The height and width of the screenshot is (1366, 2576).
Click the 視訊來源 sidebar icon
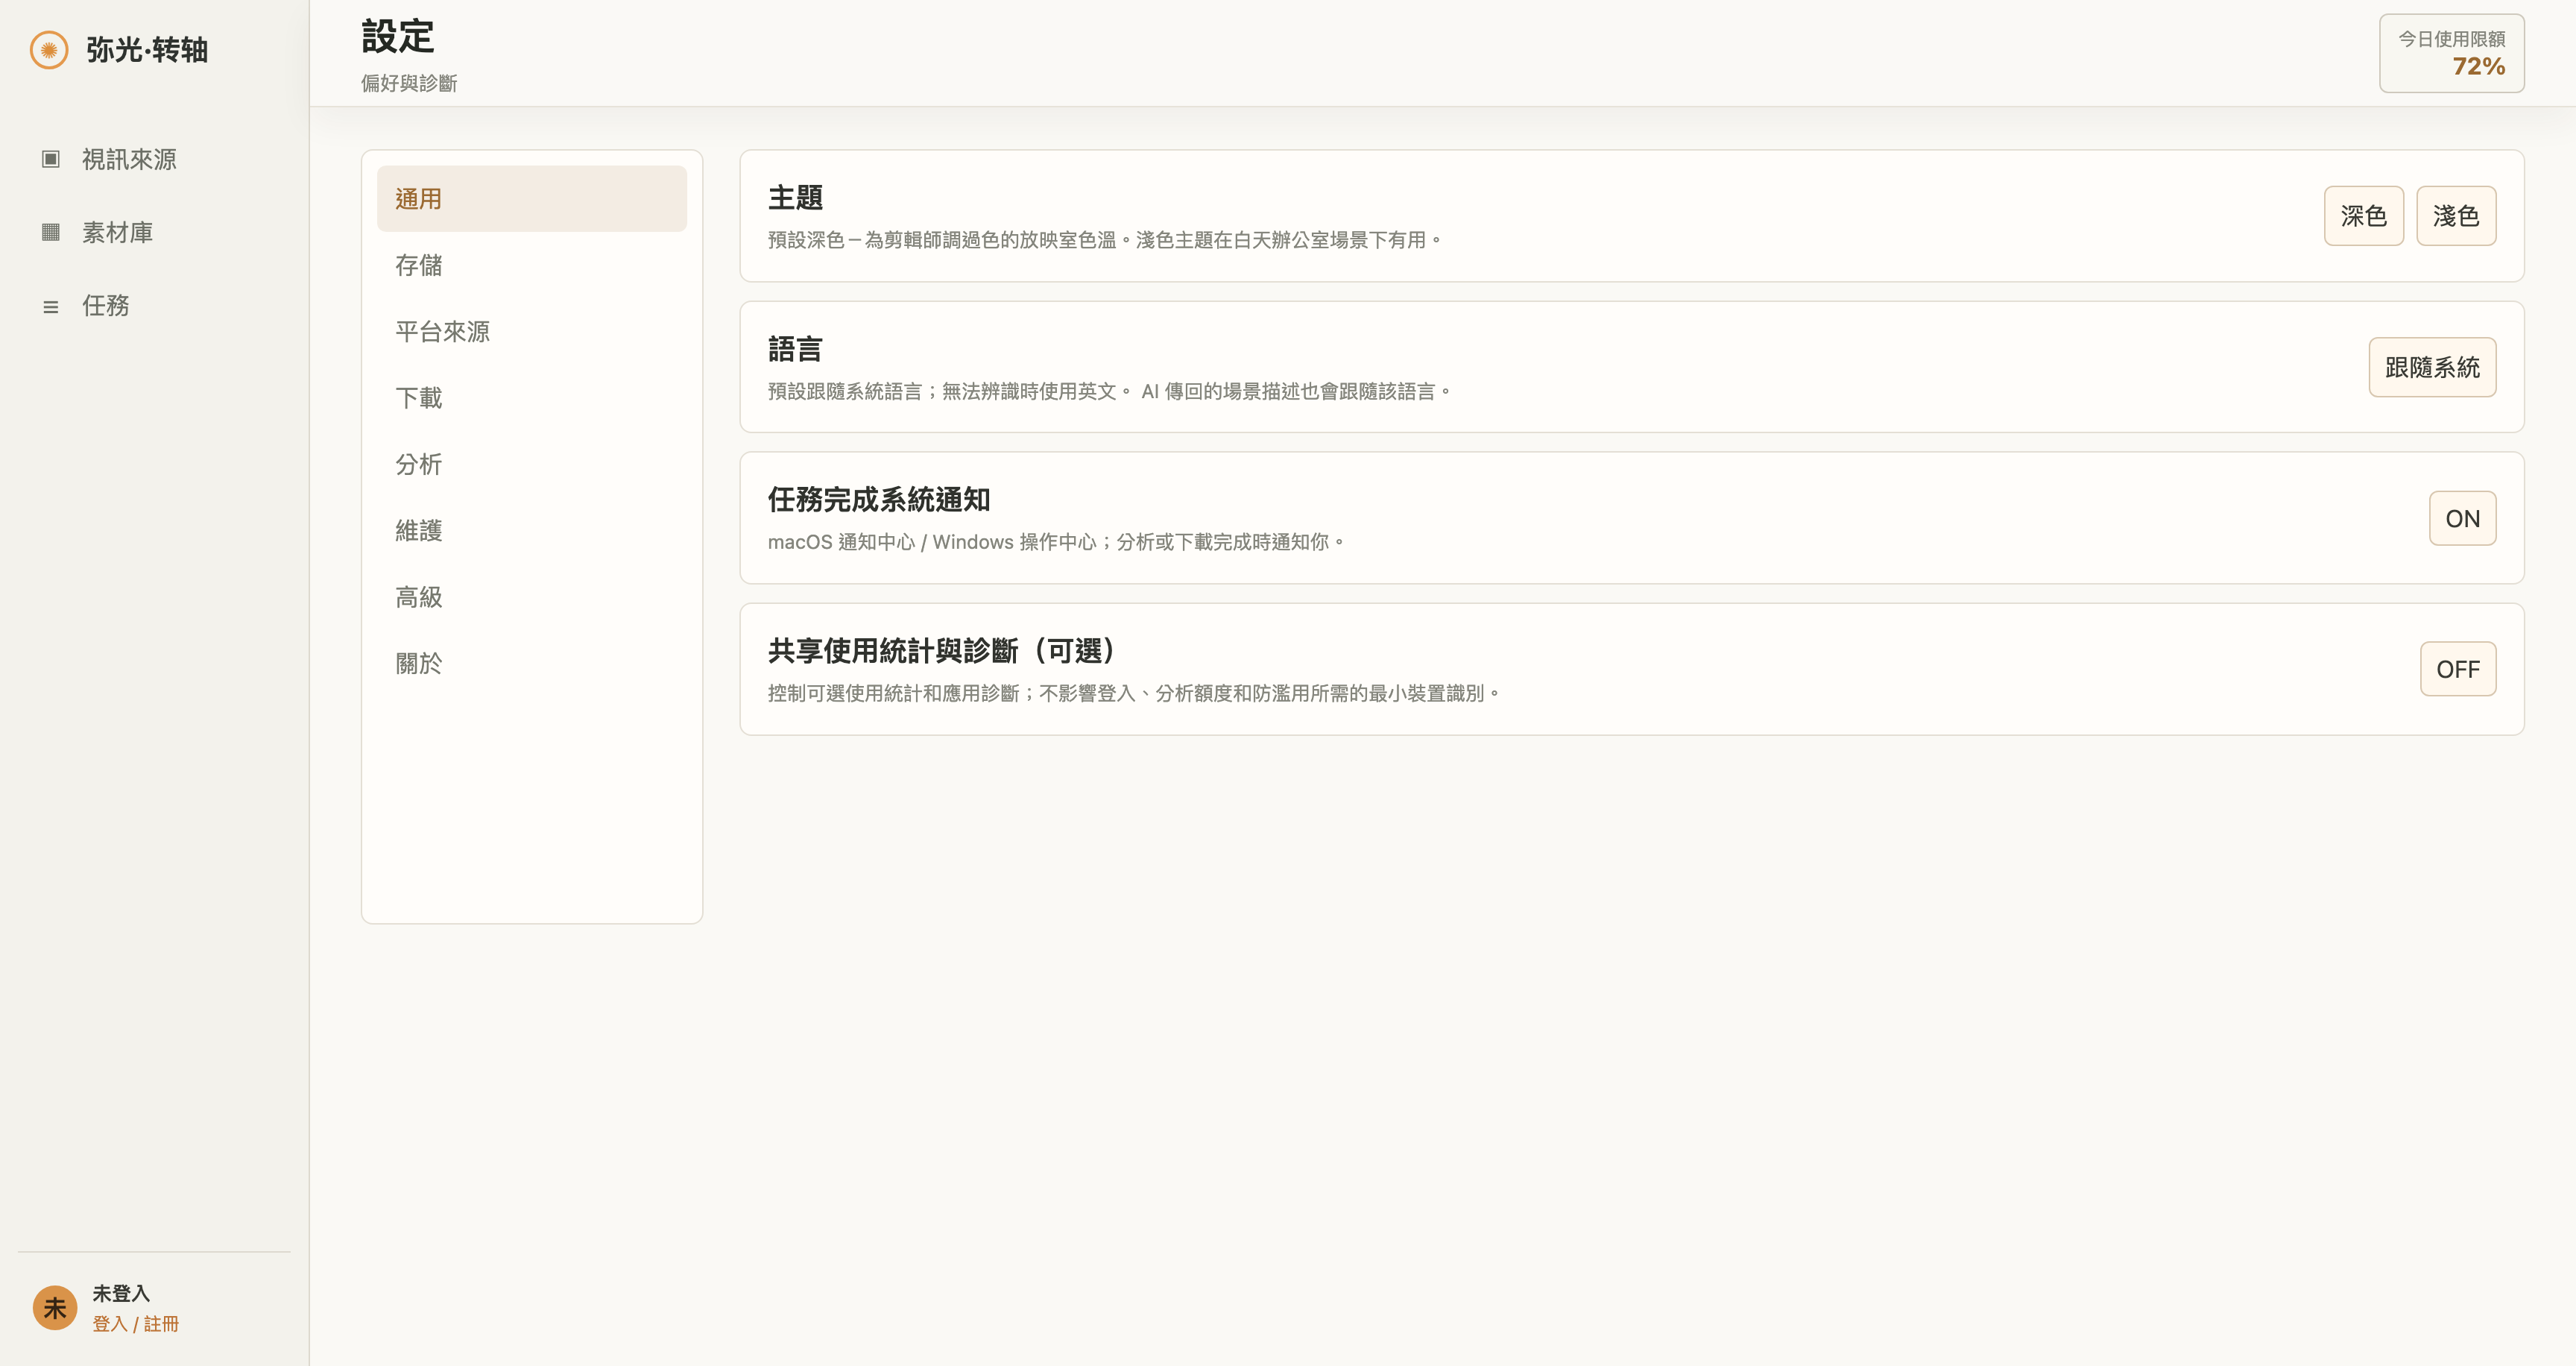(51, 159)
